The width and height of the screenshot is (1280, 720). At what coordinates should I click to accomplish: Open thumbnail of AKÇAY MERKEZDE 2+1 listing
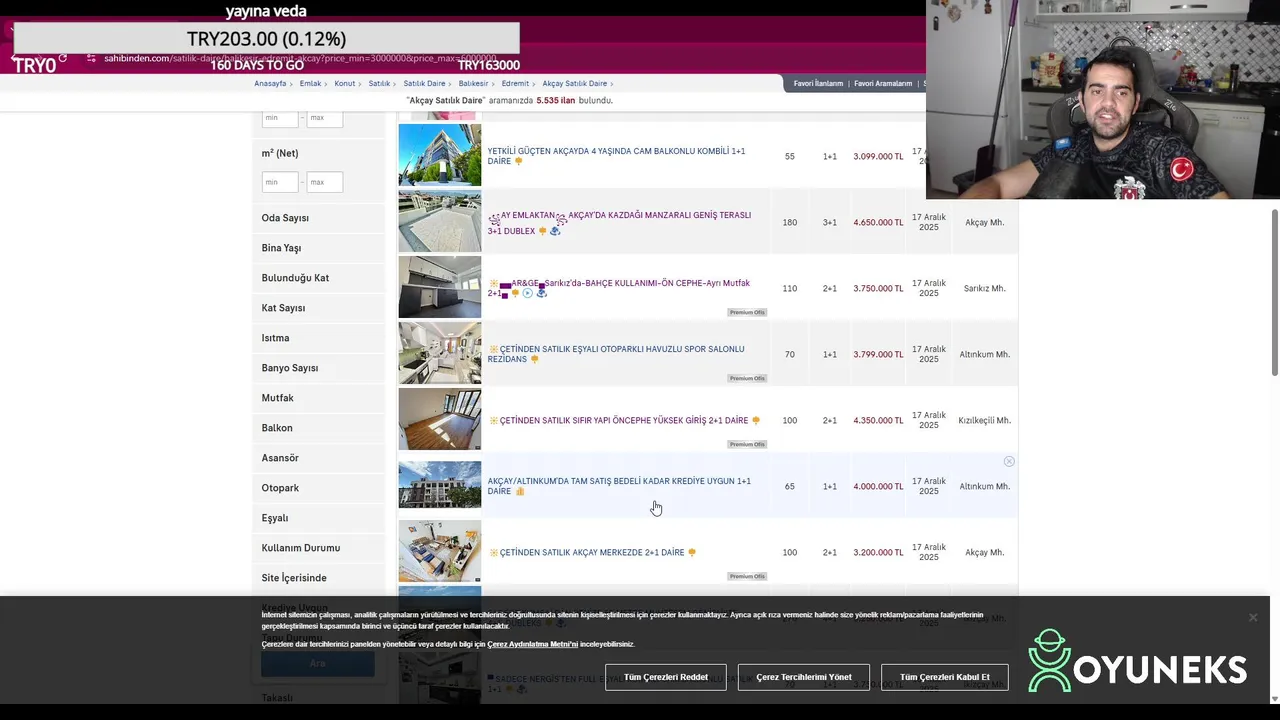440,551
